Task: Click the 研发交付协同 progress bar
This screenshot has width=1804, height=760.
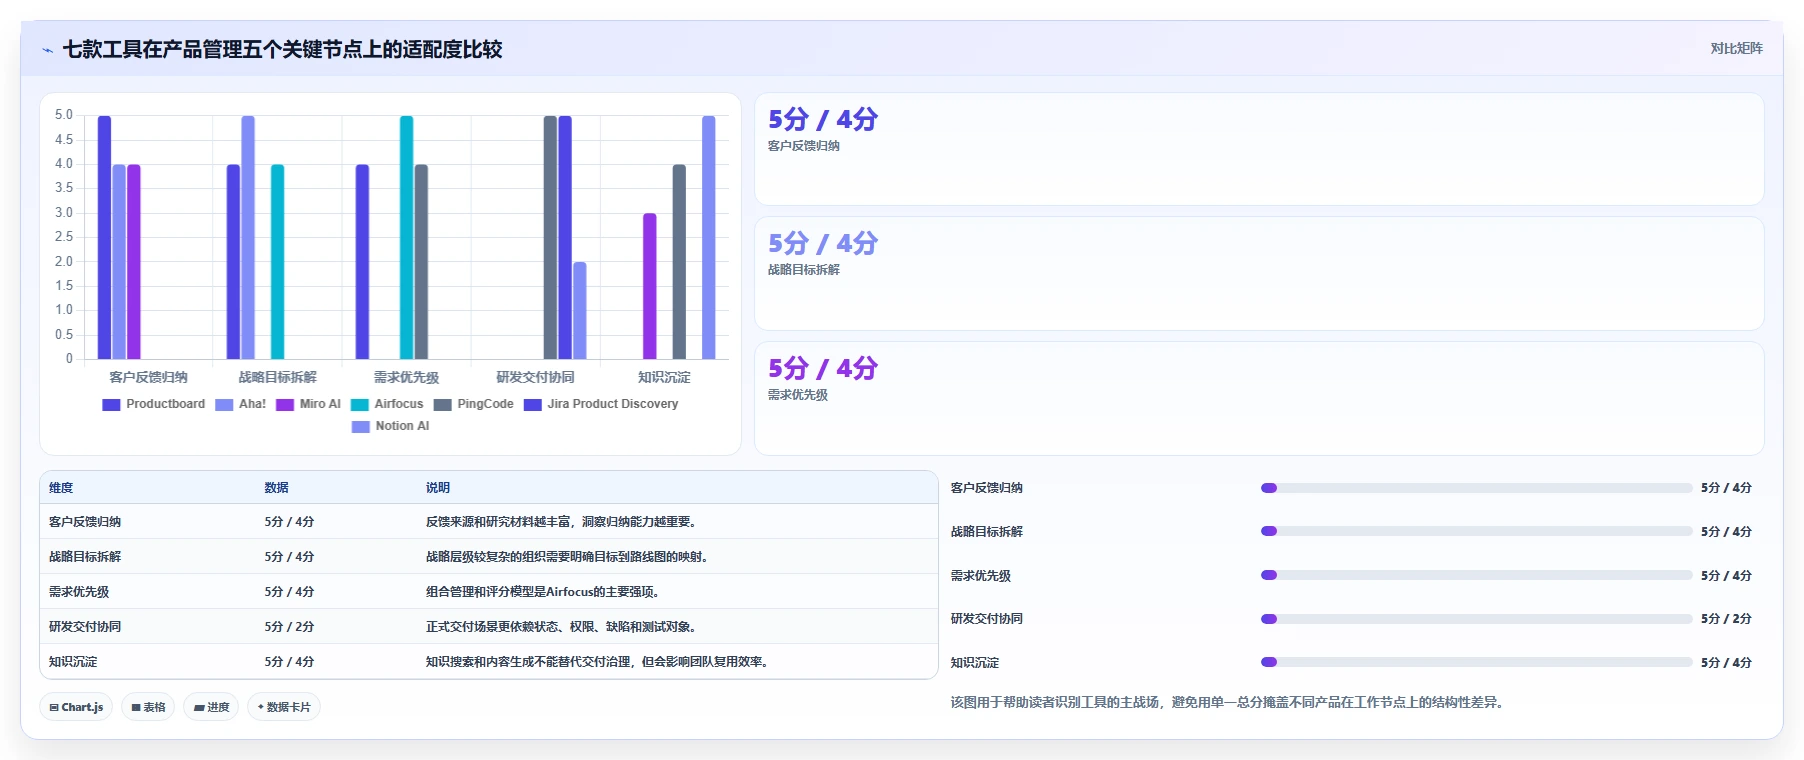Action: (x=1476, y=619)
